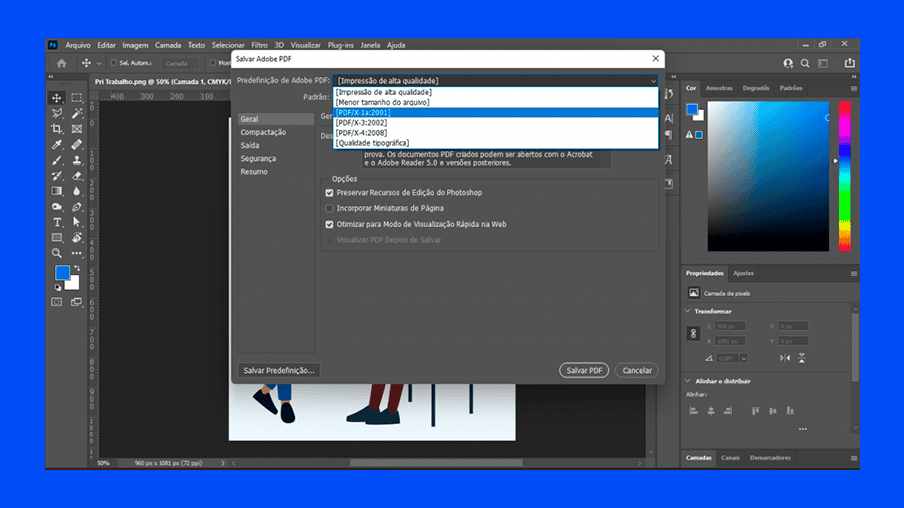Select the Brush tool
This screenshot has width=904, height=508.
click(x=57, y=160)
